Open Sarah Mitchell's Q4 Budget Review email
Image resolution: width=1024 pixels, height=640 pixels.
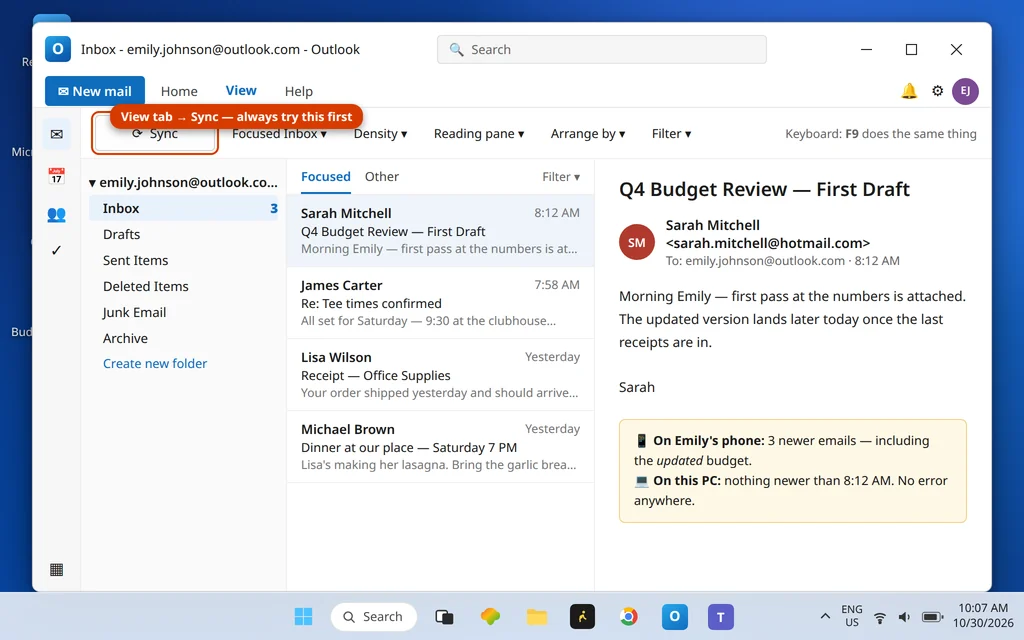(440, 231)
